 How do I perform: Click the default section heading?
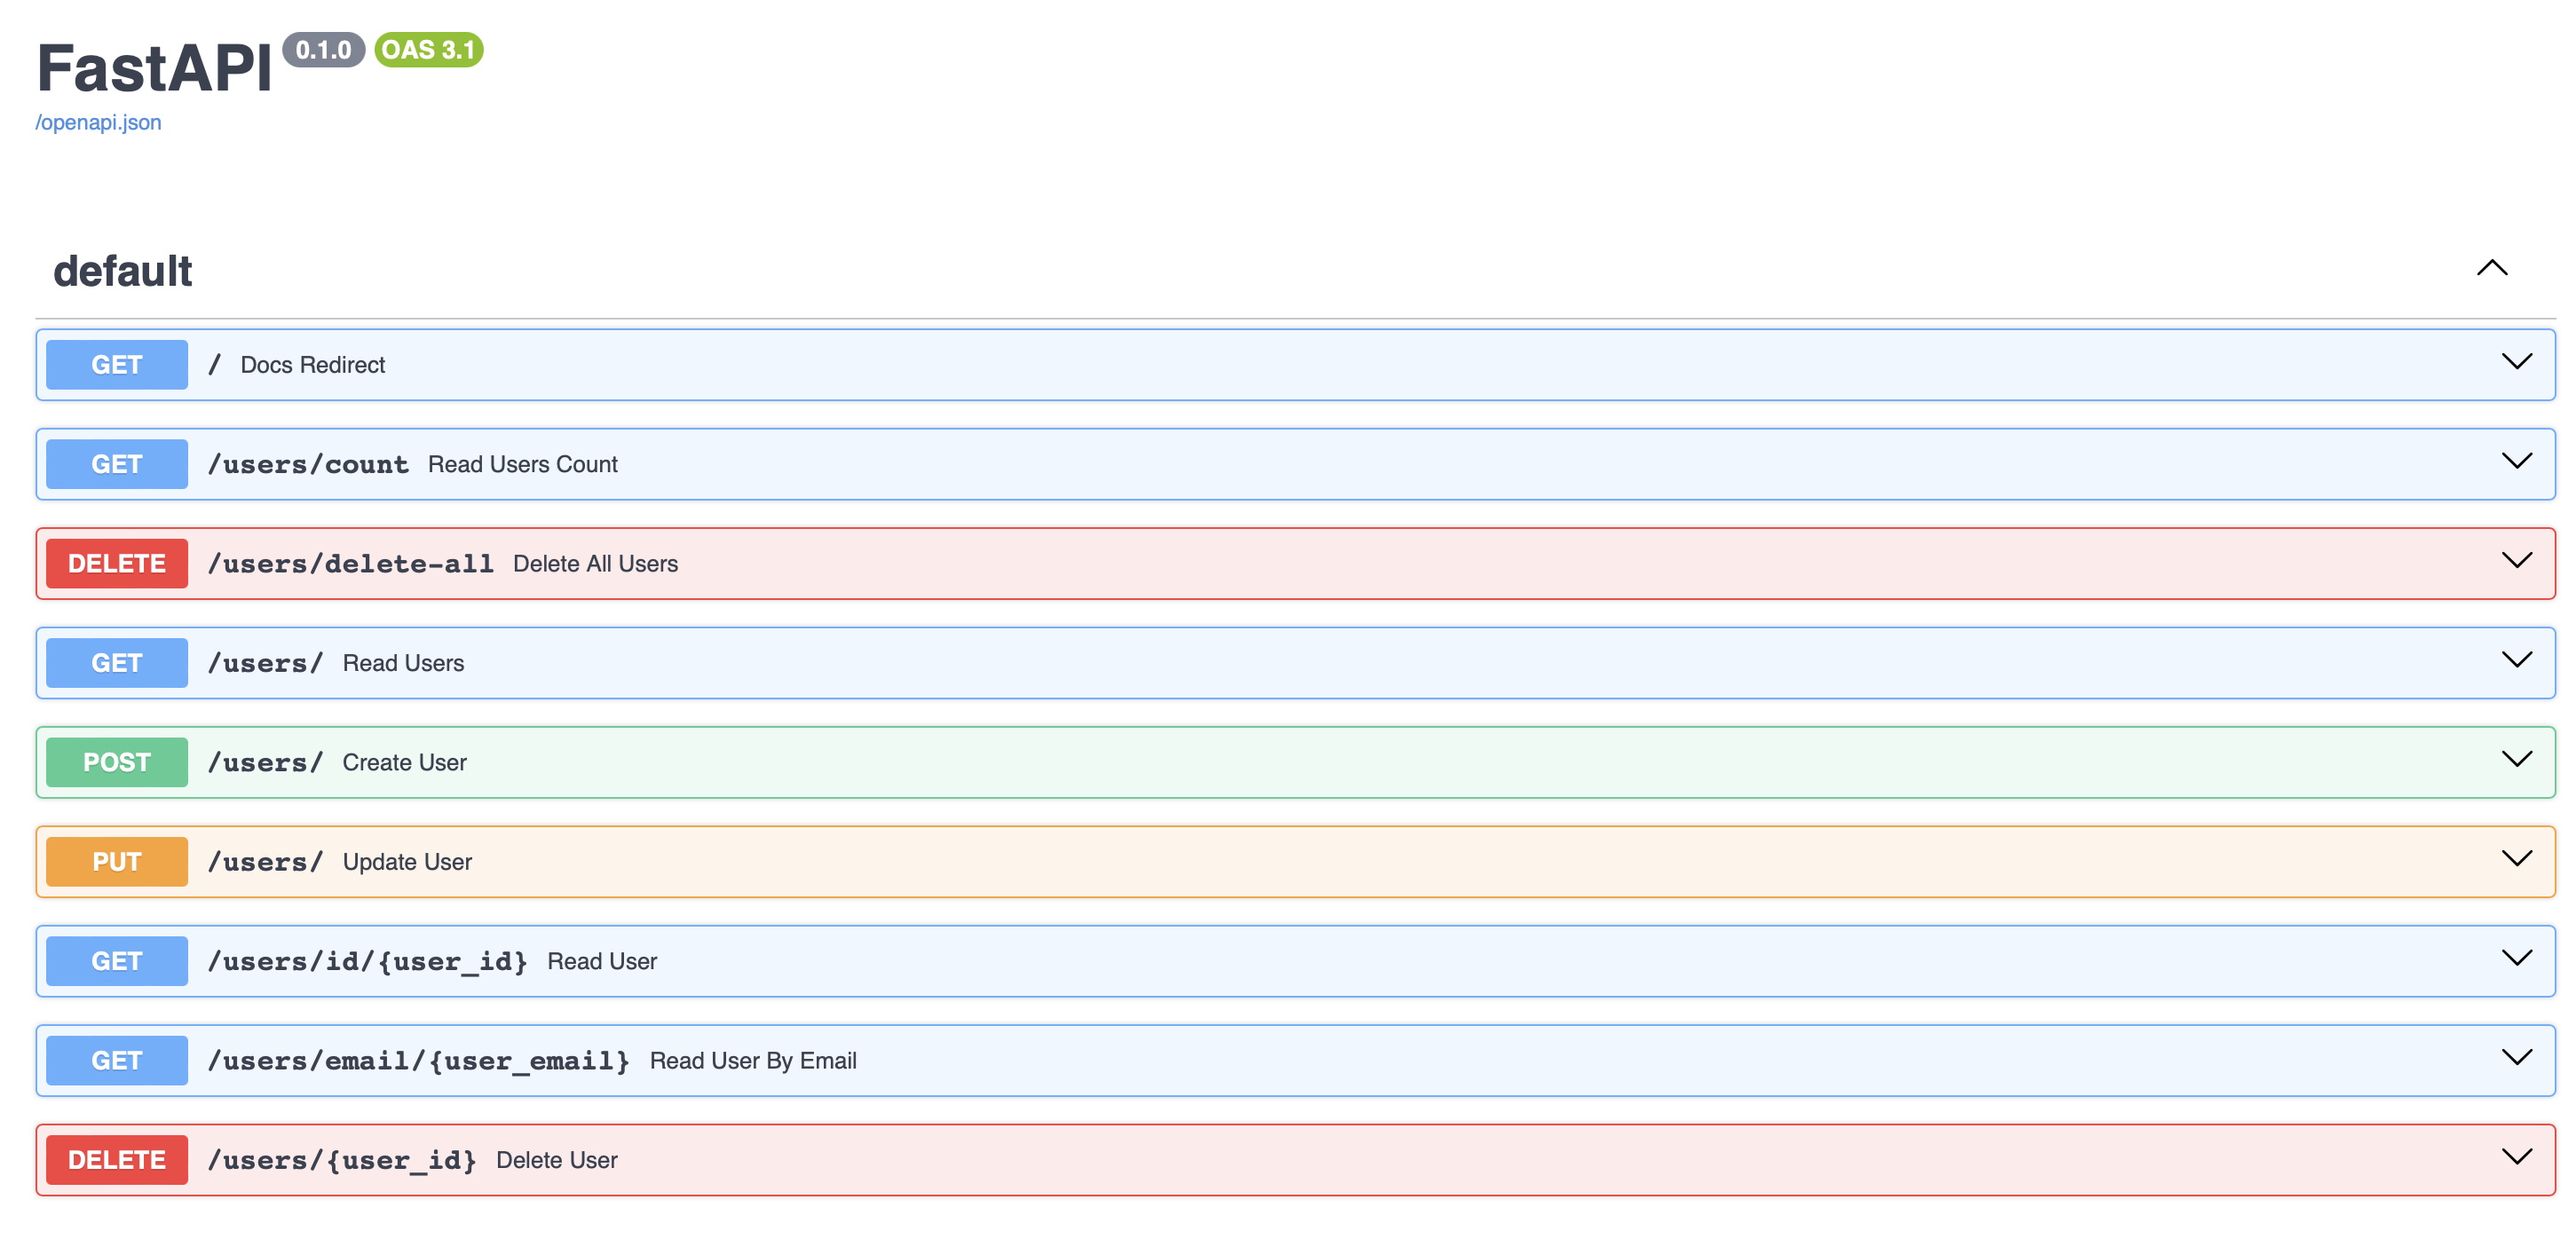(123, 271)
